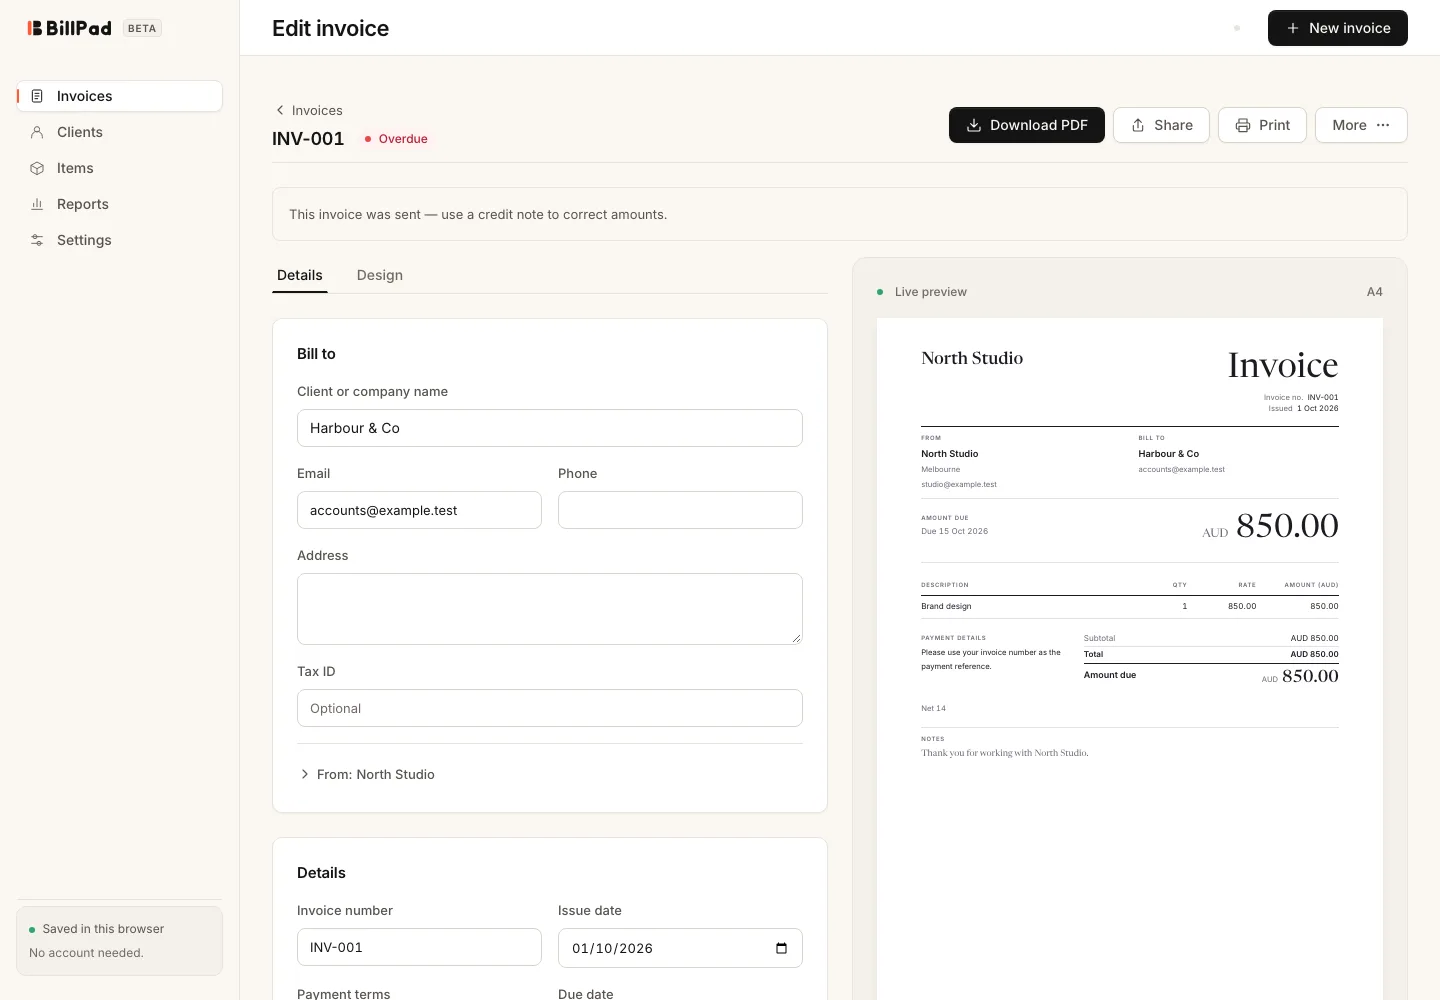This screenshot has width=1440, height=1000.
Task: Click the Email input field
Action: click(419, 510)
